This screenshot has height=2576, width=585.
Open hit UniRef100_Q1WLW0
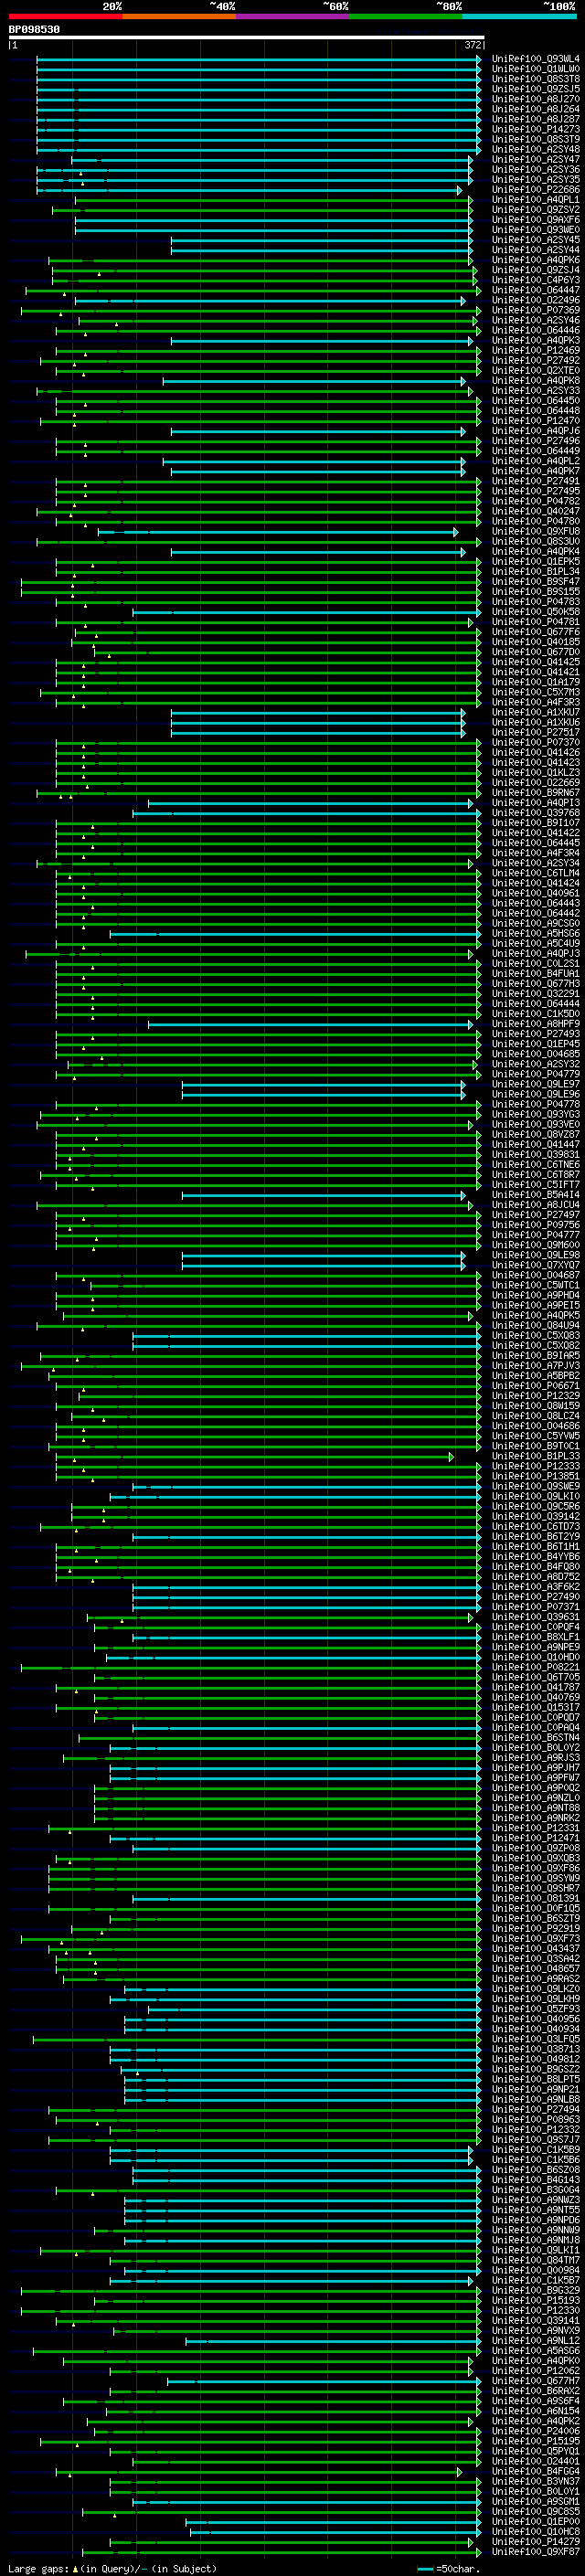click(535, 69)
